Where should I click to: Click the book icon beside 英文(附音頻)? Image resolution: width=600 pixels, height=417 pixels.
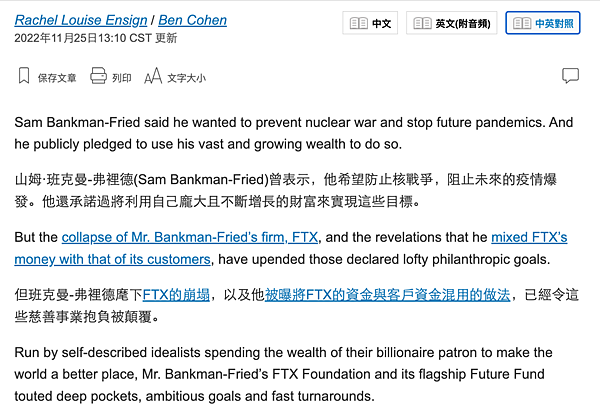(x=422, y=23)
